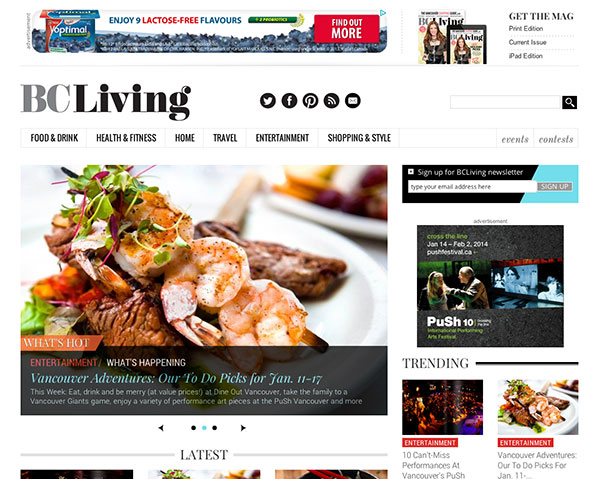Open the events link
The height and width of the screenshot is (479, 600).
(x=515, y=139)
